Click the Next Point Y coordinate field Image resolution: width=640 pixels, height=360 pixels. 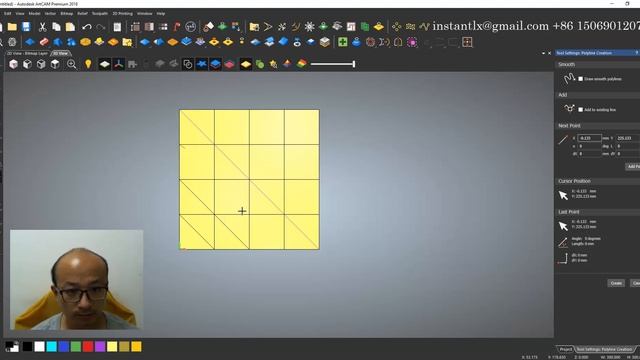click(x=628, y=138)
